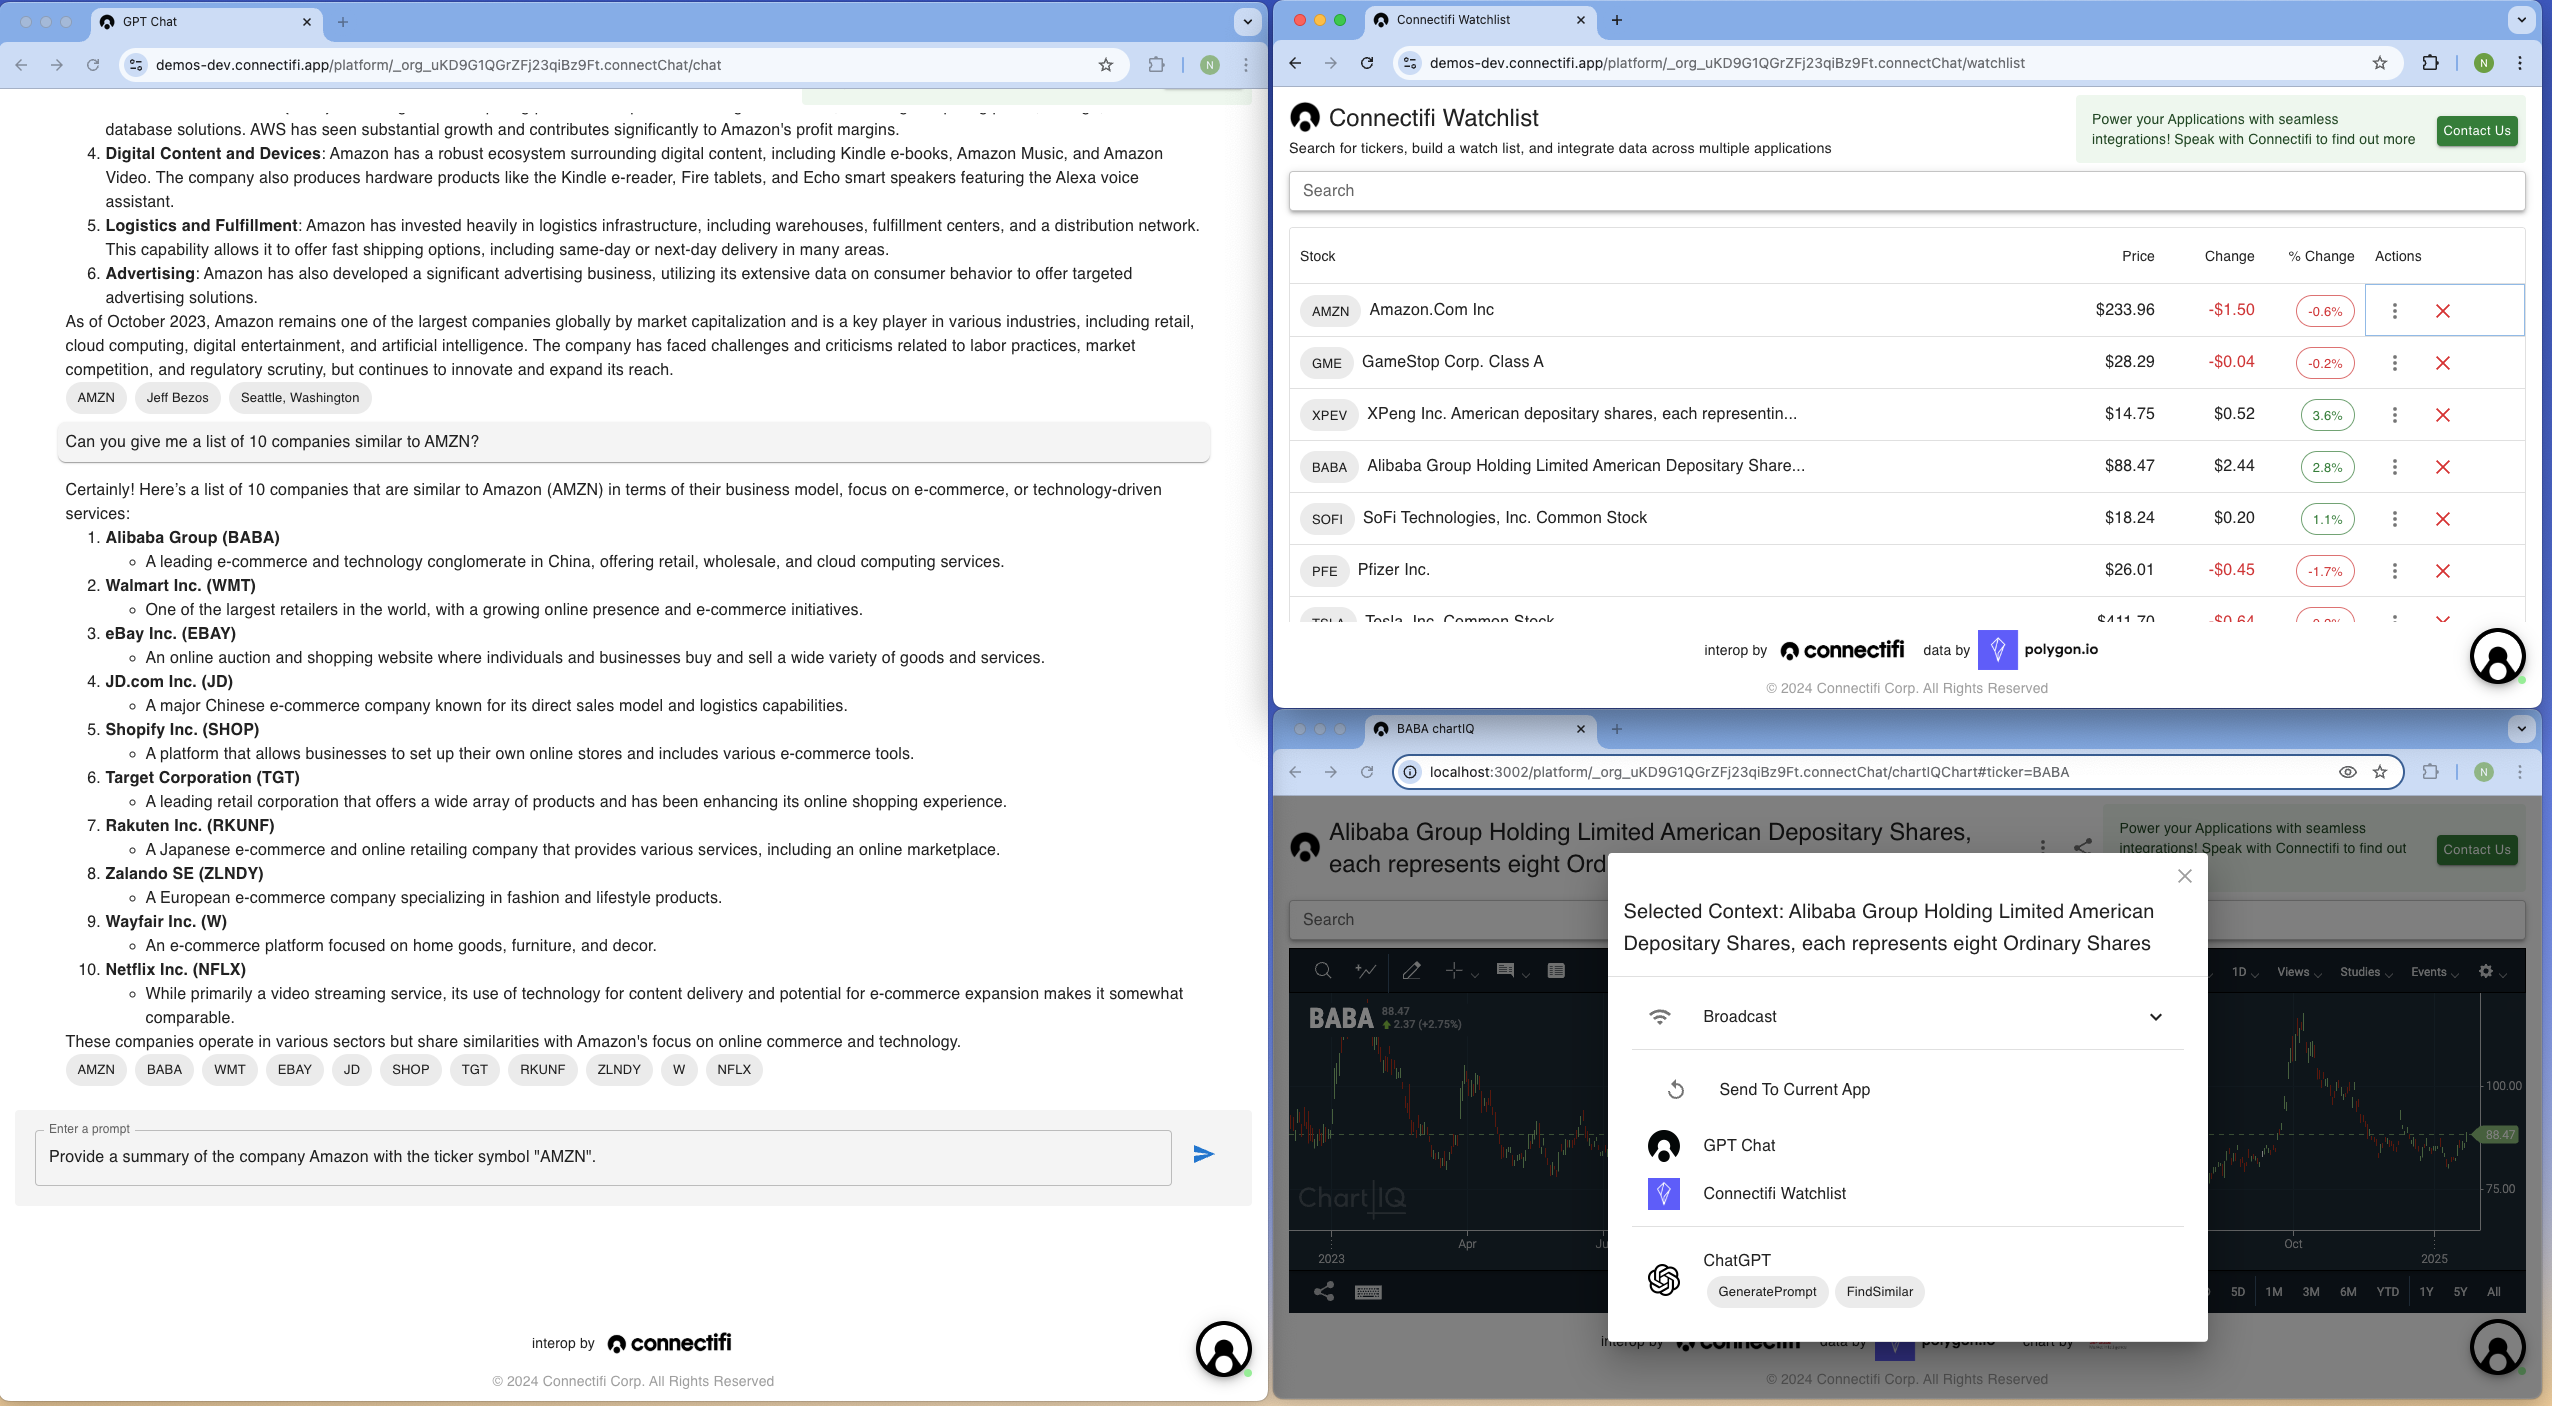Click the add comparison series icon in chart

click(x=1365, y=970)
